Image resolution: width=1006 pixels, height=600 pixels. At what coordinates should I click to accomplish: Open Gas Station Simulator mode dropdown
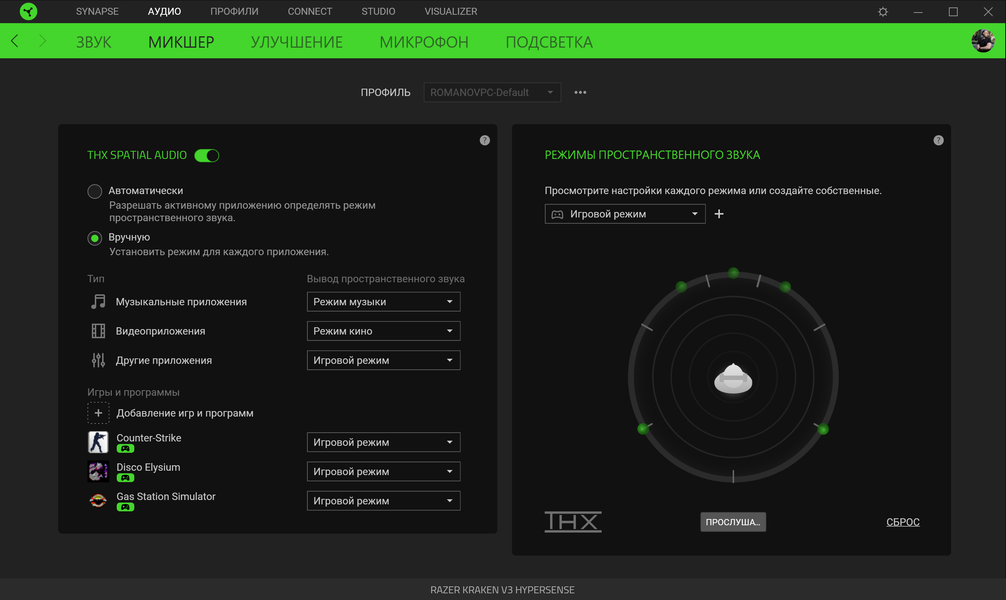coord(384,501)
